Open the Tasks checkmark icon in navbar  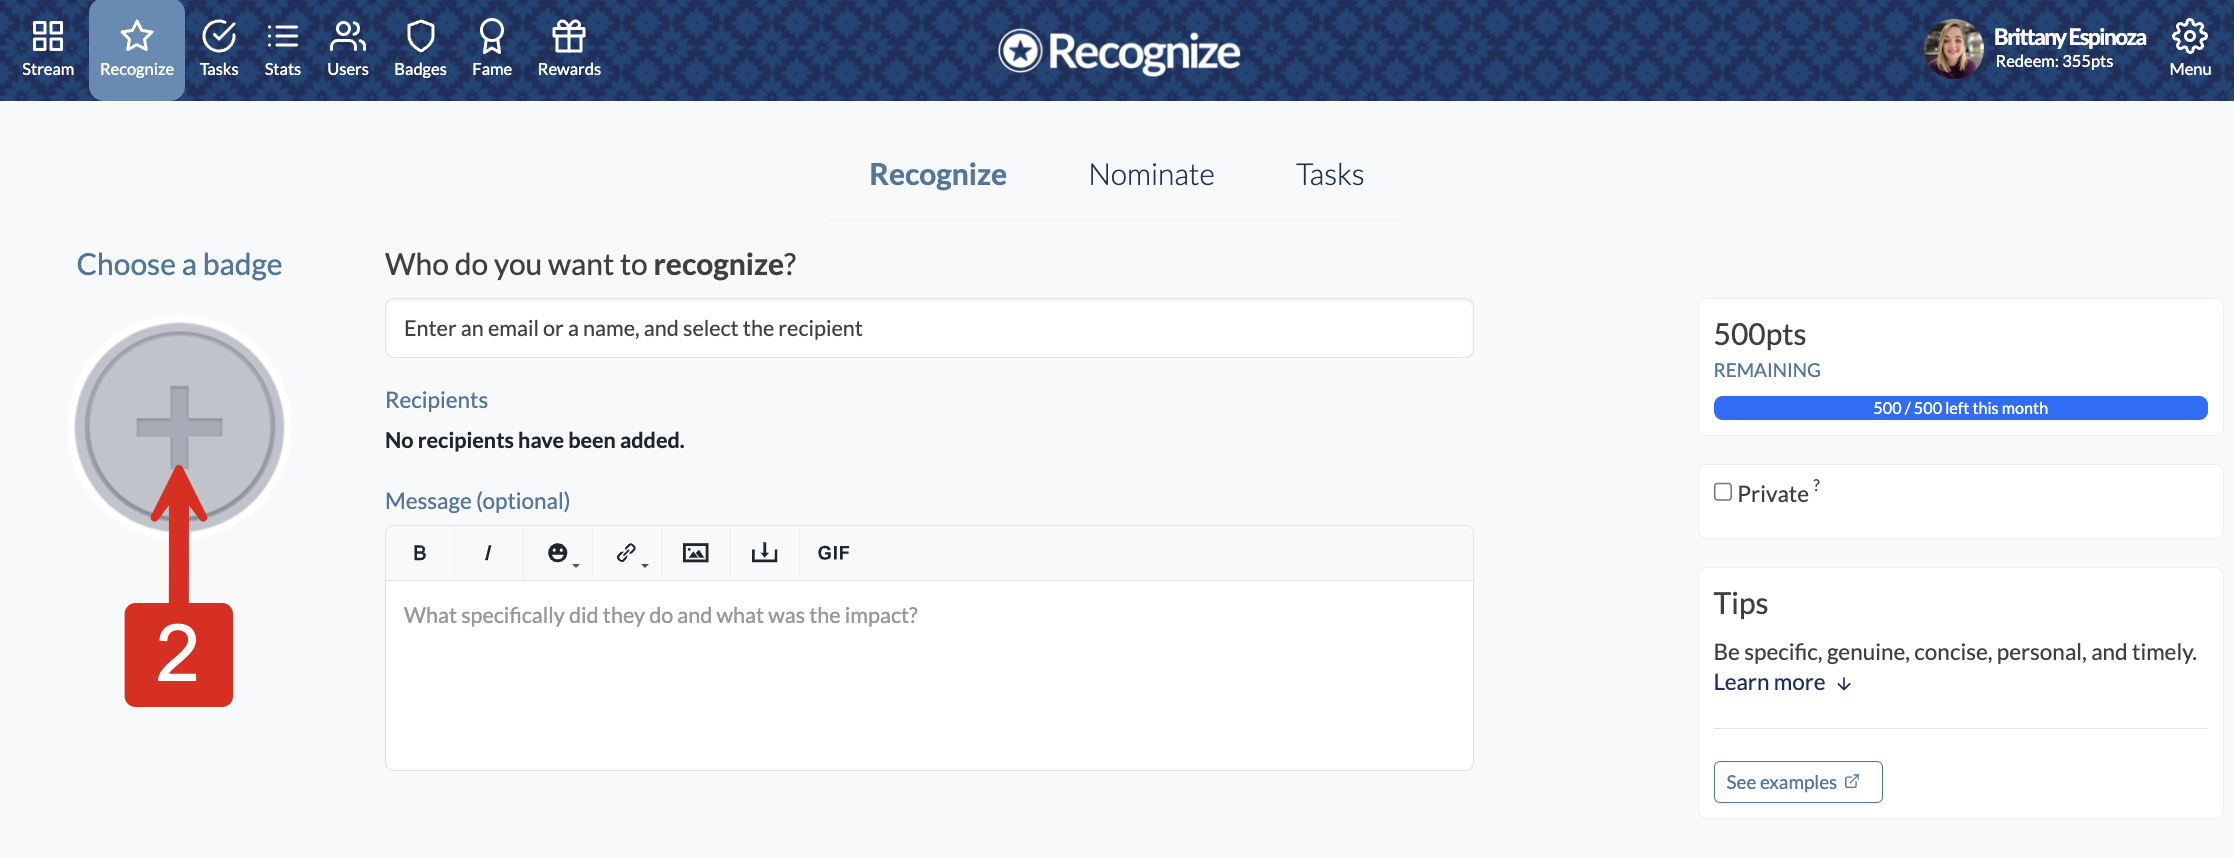(x=219, y=37)
